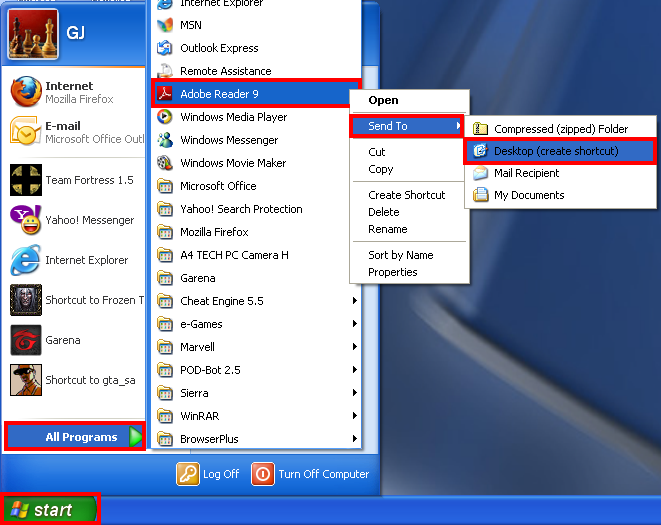This screenshot has width=661, height=525.
Task: Click Turn Off Computer text label
Action: click(324, 474)
